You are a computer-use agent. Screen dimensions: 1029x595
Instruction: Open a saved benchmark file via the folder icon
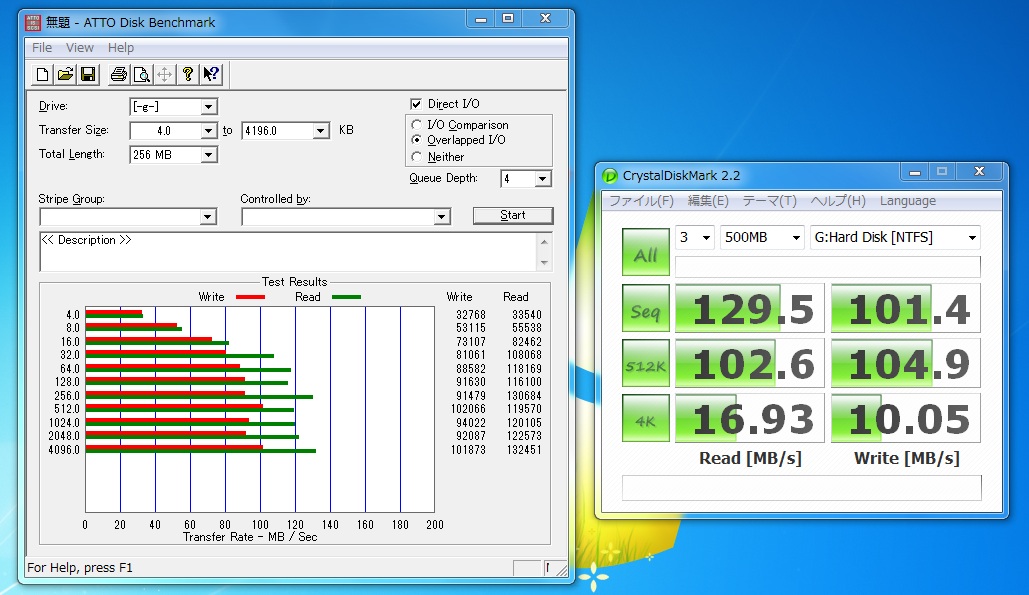click(65, 74)
